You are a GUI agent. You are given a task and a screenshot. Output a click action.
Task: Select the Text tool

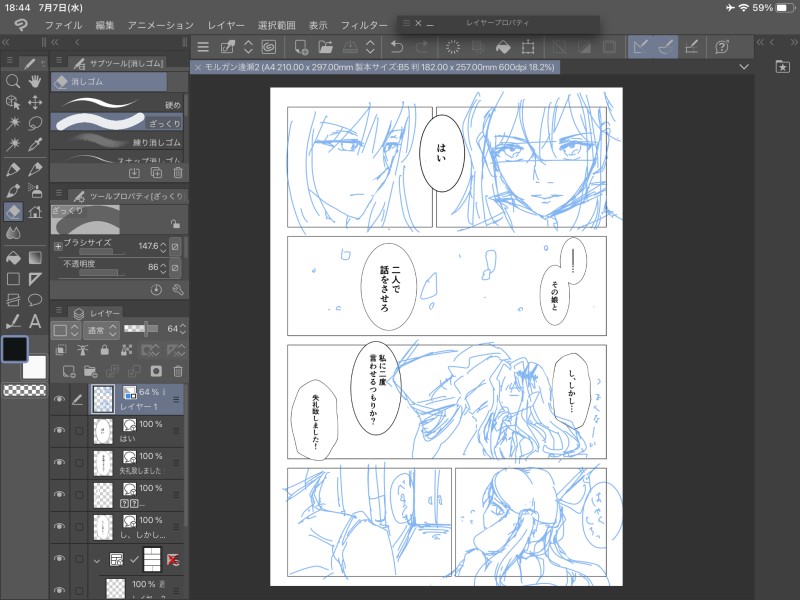pyautogui.click(x=35, y=321)
